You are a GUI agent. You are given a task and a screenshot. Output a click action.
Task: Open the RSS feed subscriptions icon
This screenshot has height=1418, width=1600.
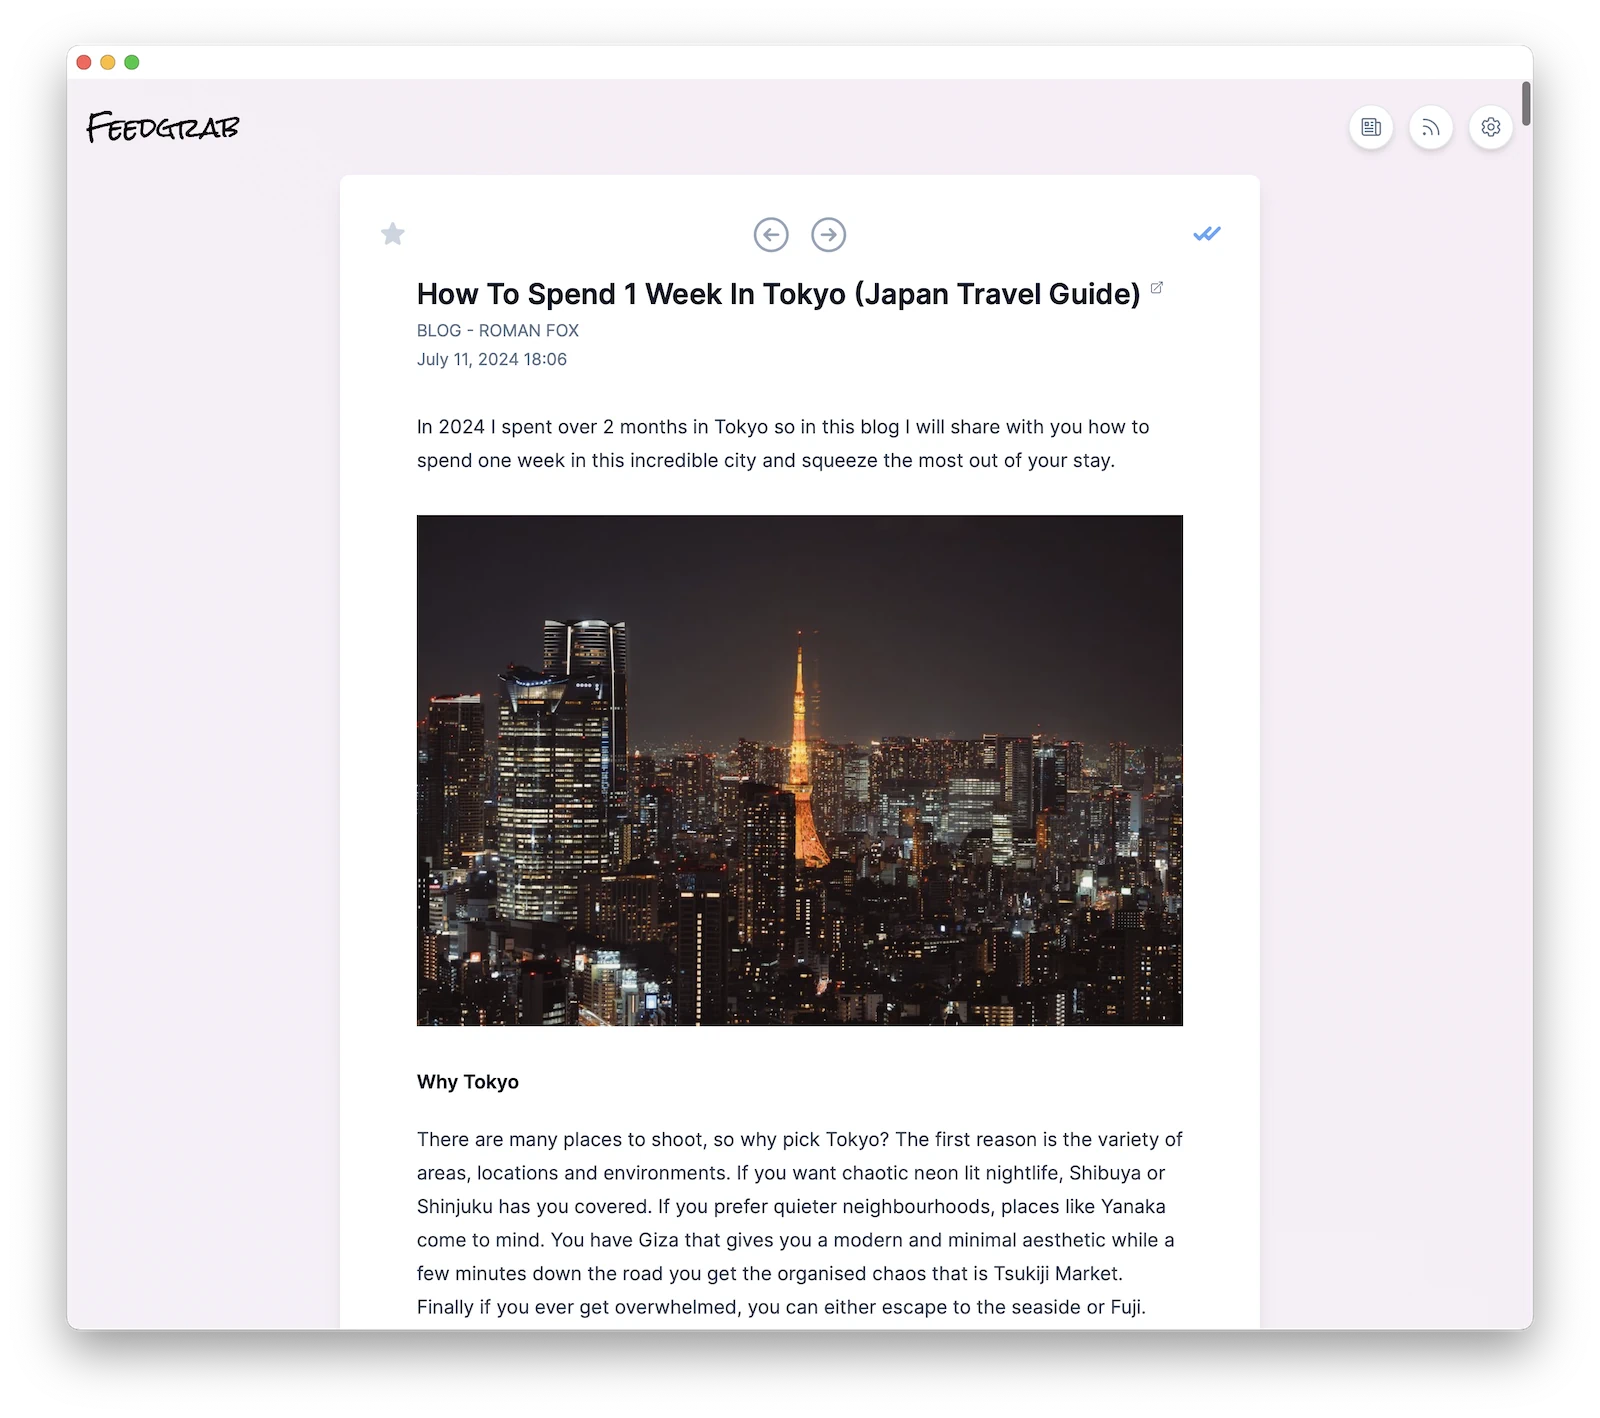(x=1431, y=127)
